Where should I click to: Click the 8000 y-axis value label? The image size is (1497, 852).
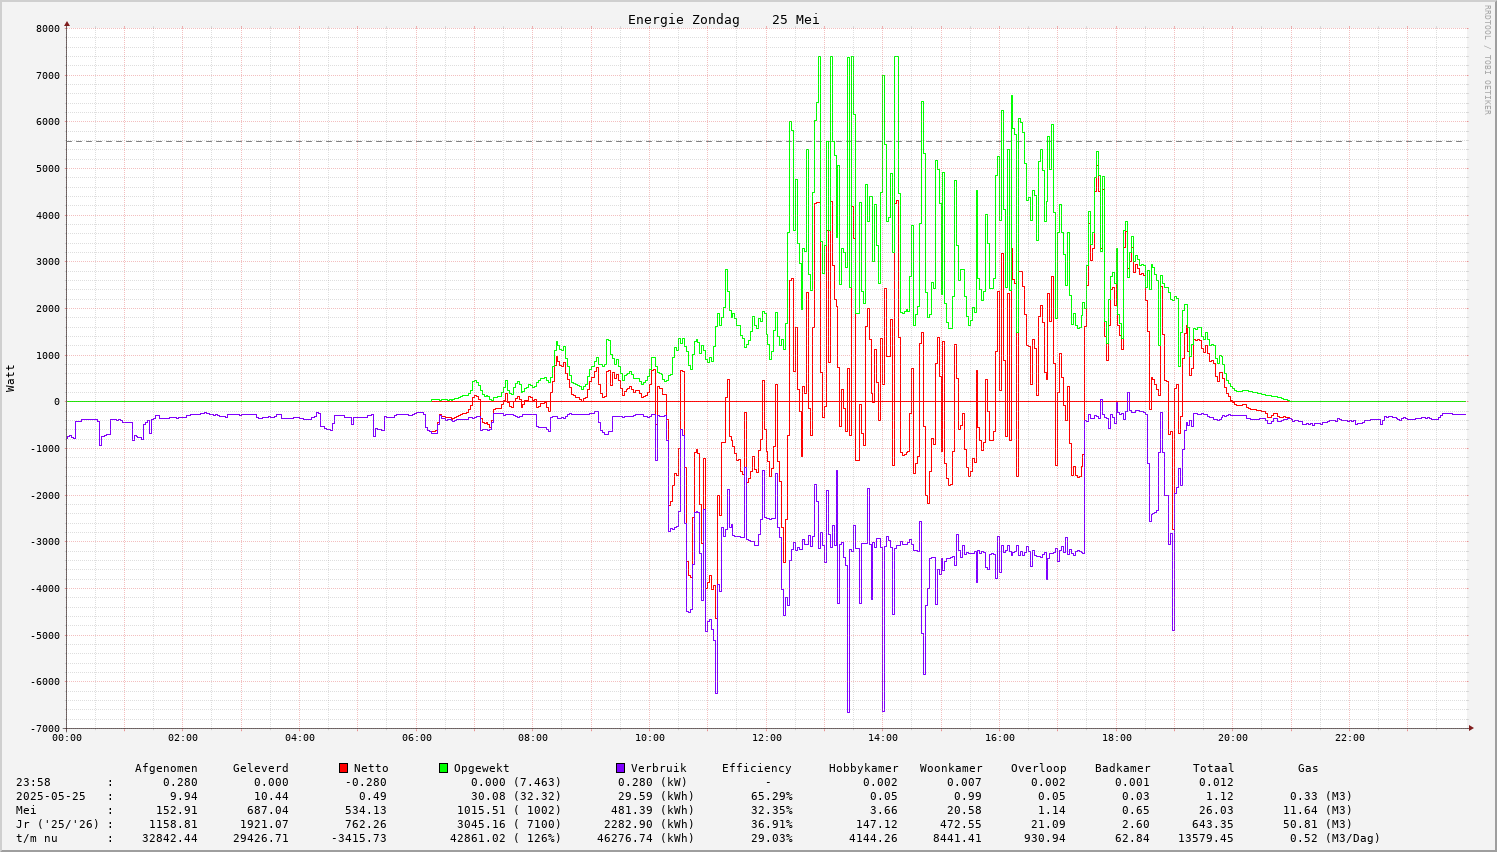[47, 28]
